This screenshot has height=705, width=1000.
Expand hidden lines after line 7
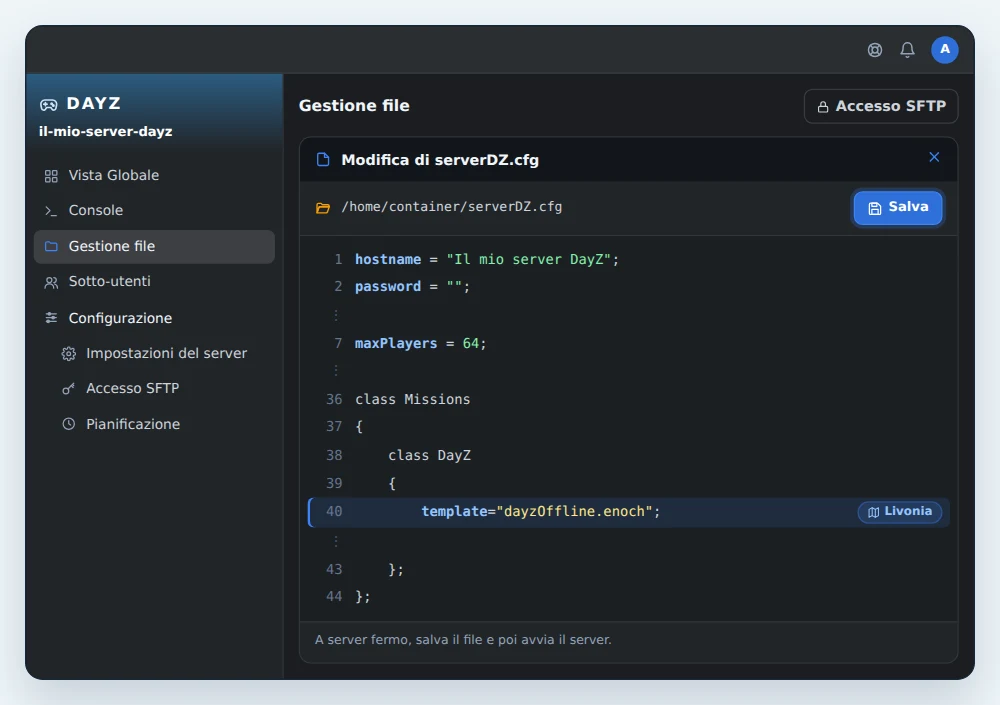(x=336, y=370)
